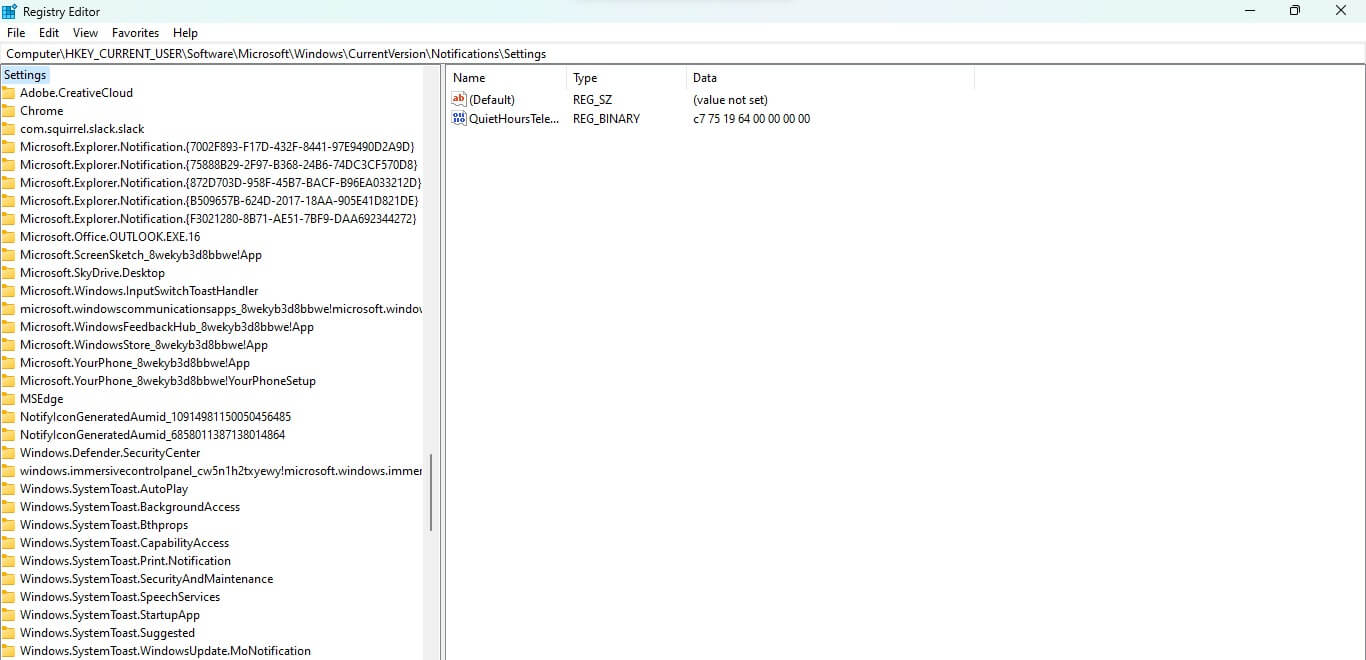
Task: Click the string value icon beside (Default)
Action: click(459, 100)
